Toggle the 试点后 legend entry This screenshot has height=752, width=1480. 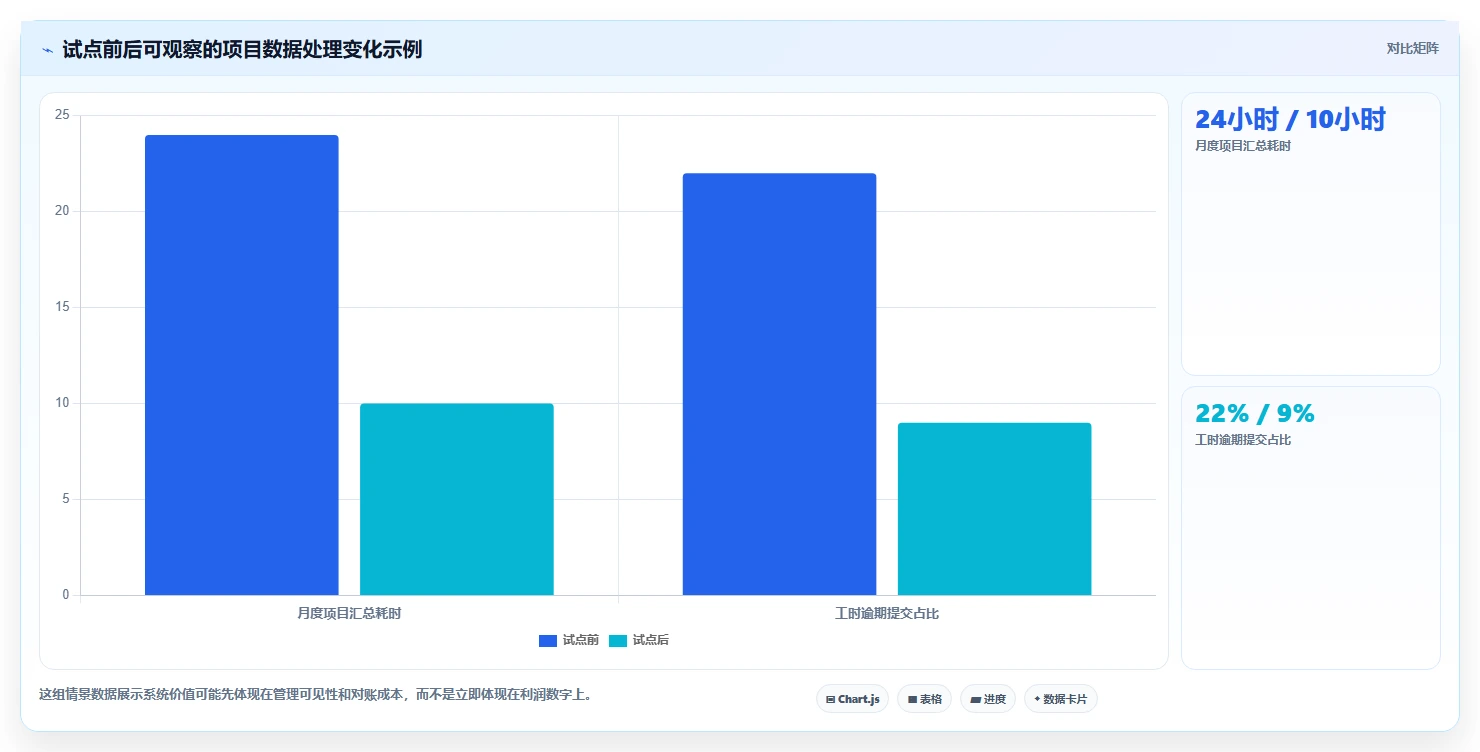click(x=639, y=640)
